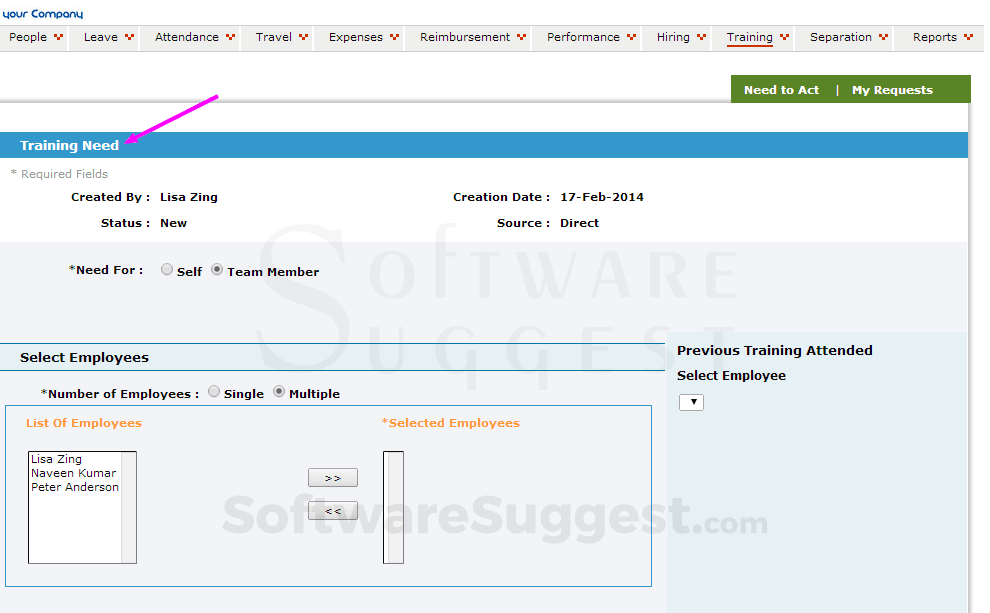The image size is (990, 613).
Task: Click the << button to remove employees
Action: [x=332, y=510]
